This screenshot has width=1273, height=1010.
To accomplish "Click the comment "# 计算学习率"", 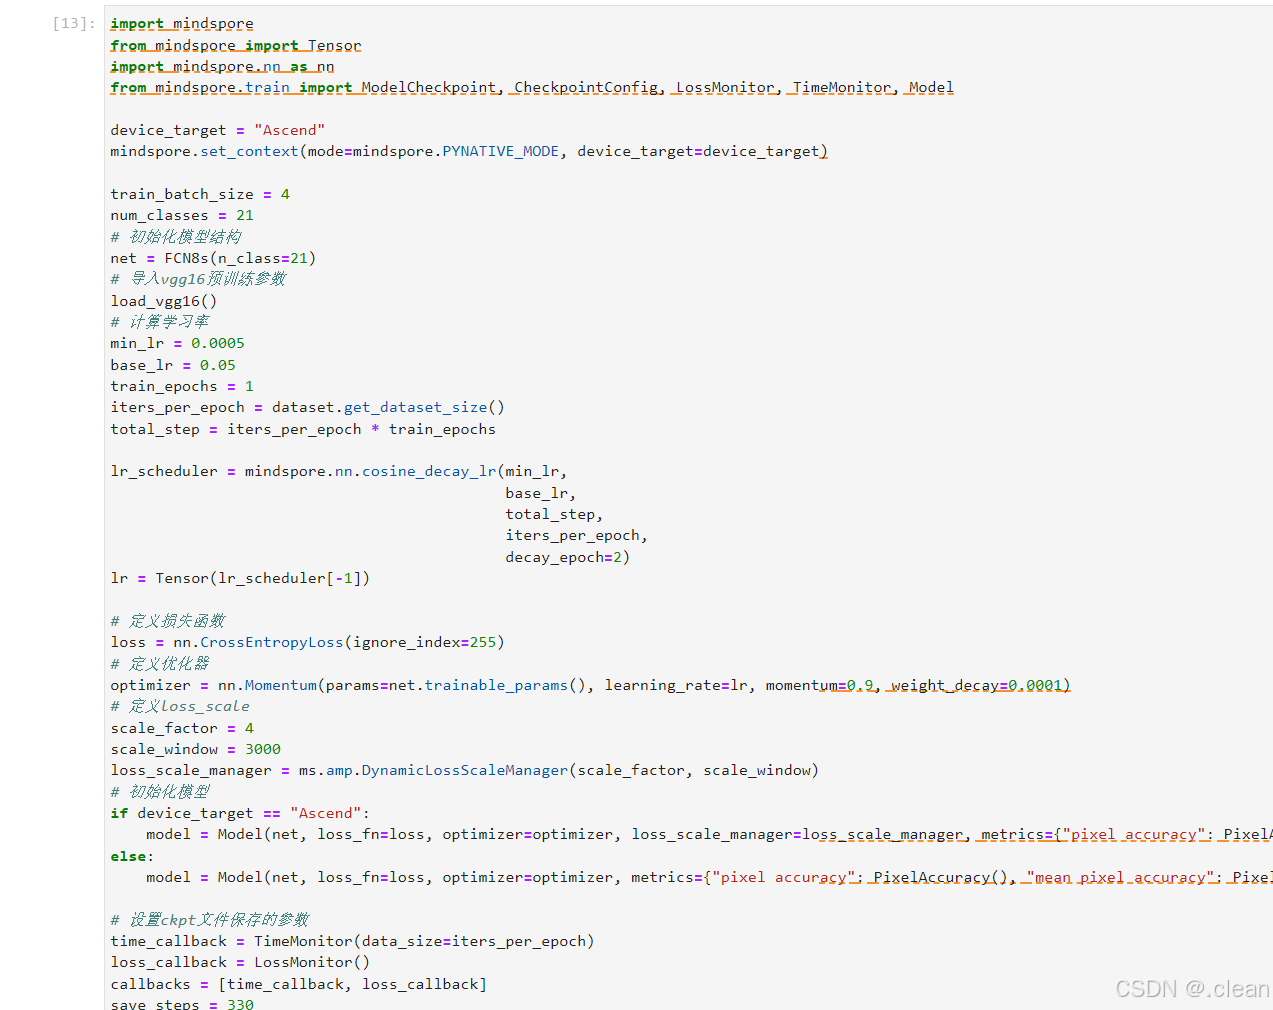I will pos(160,322).
